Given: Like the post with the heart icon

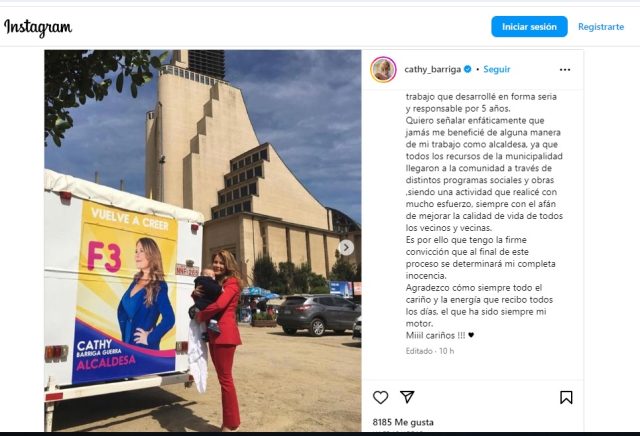Looking at the screenshot, I should (x=380, y=397).
